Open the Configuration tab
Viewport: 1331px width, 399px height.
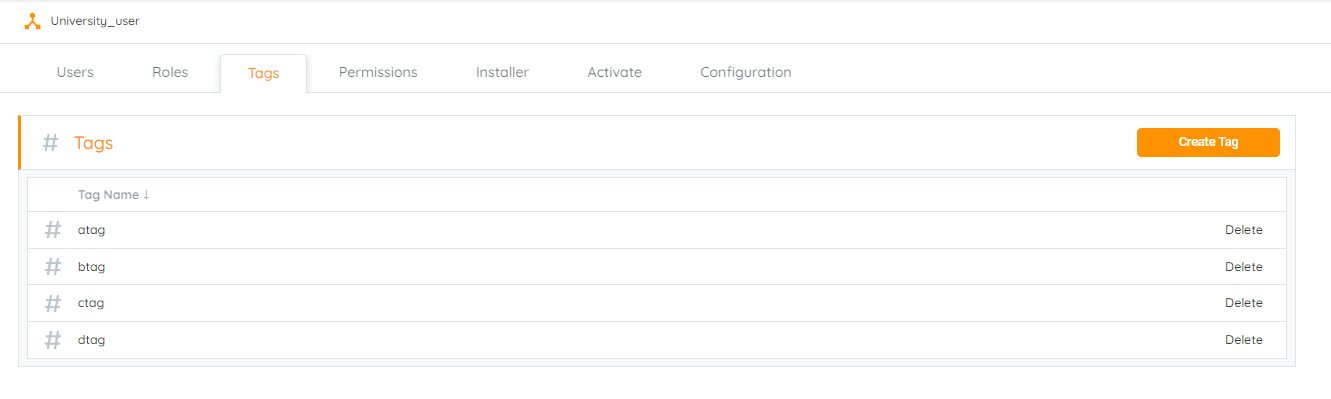pos(745,72)
